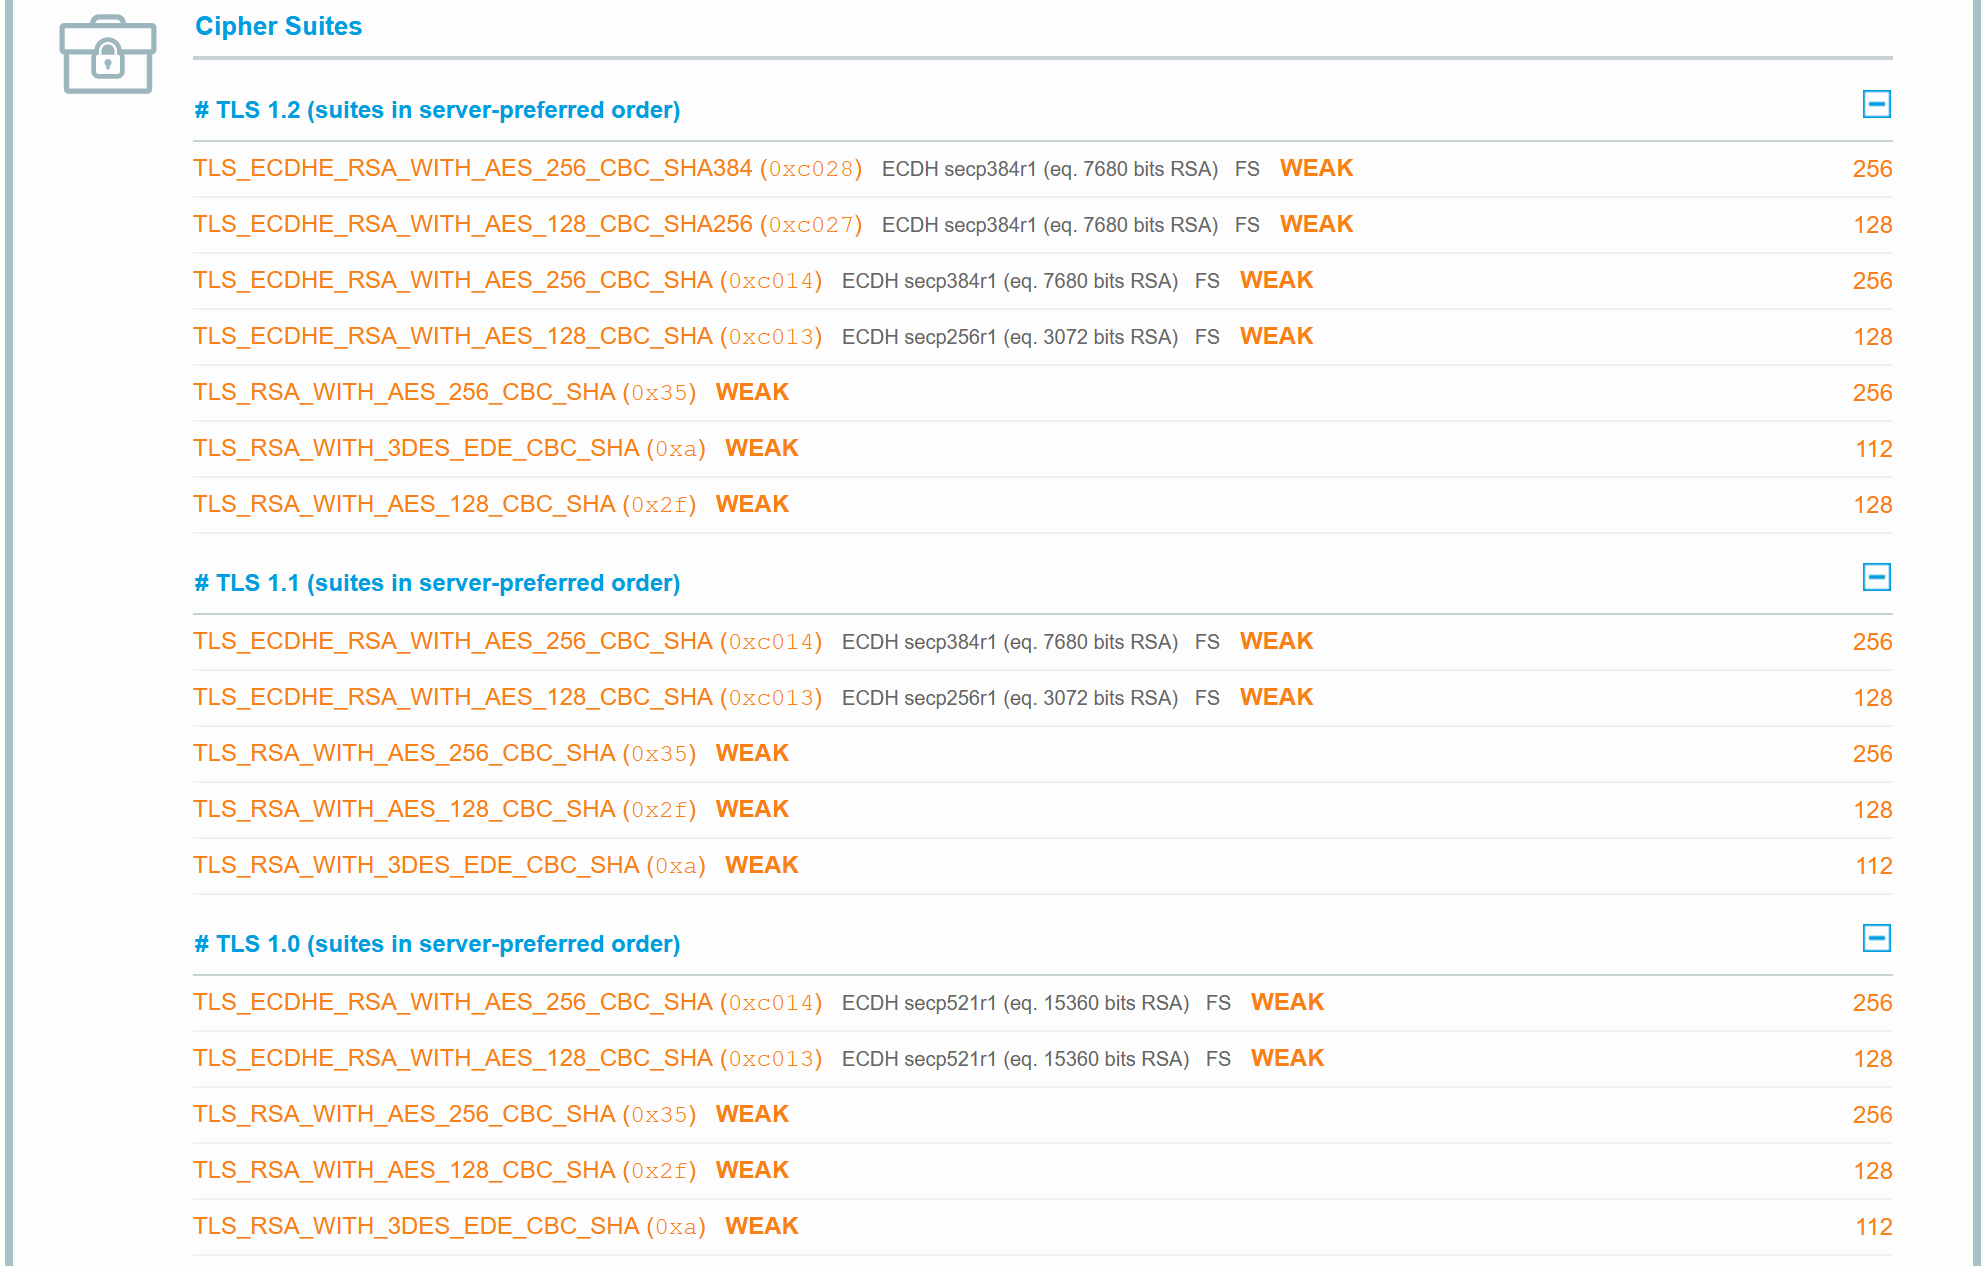Collapse the TLS 1.1 suites section
Image resolution: width=1988 pixels, height=1266 pixels.
coord(1876,577)
